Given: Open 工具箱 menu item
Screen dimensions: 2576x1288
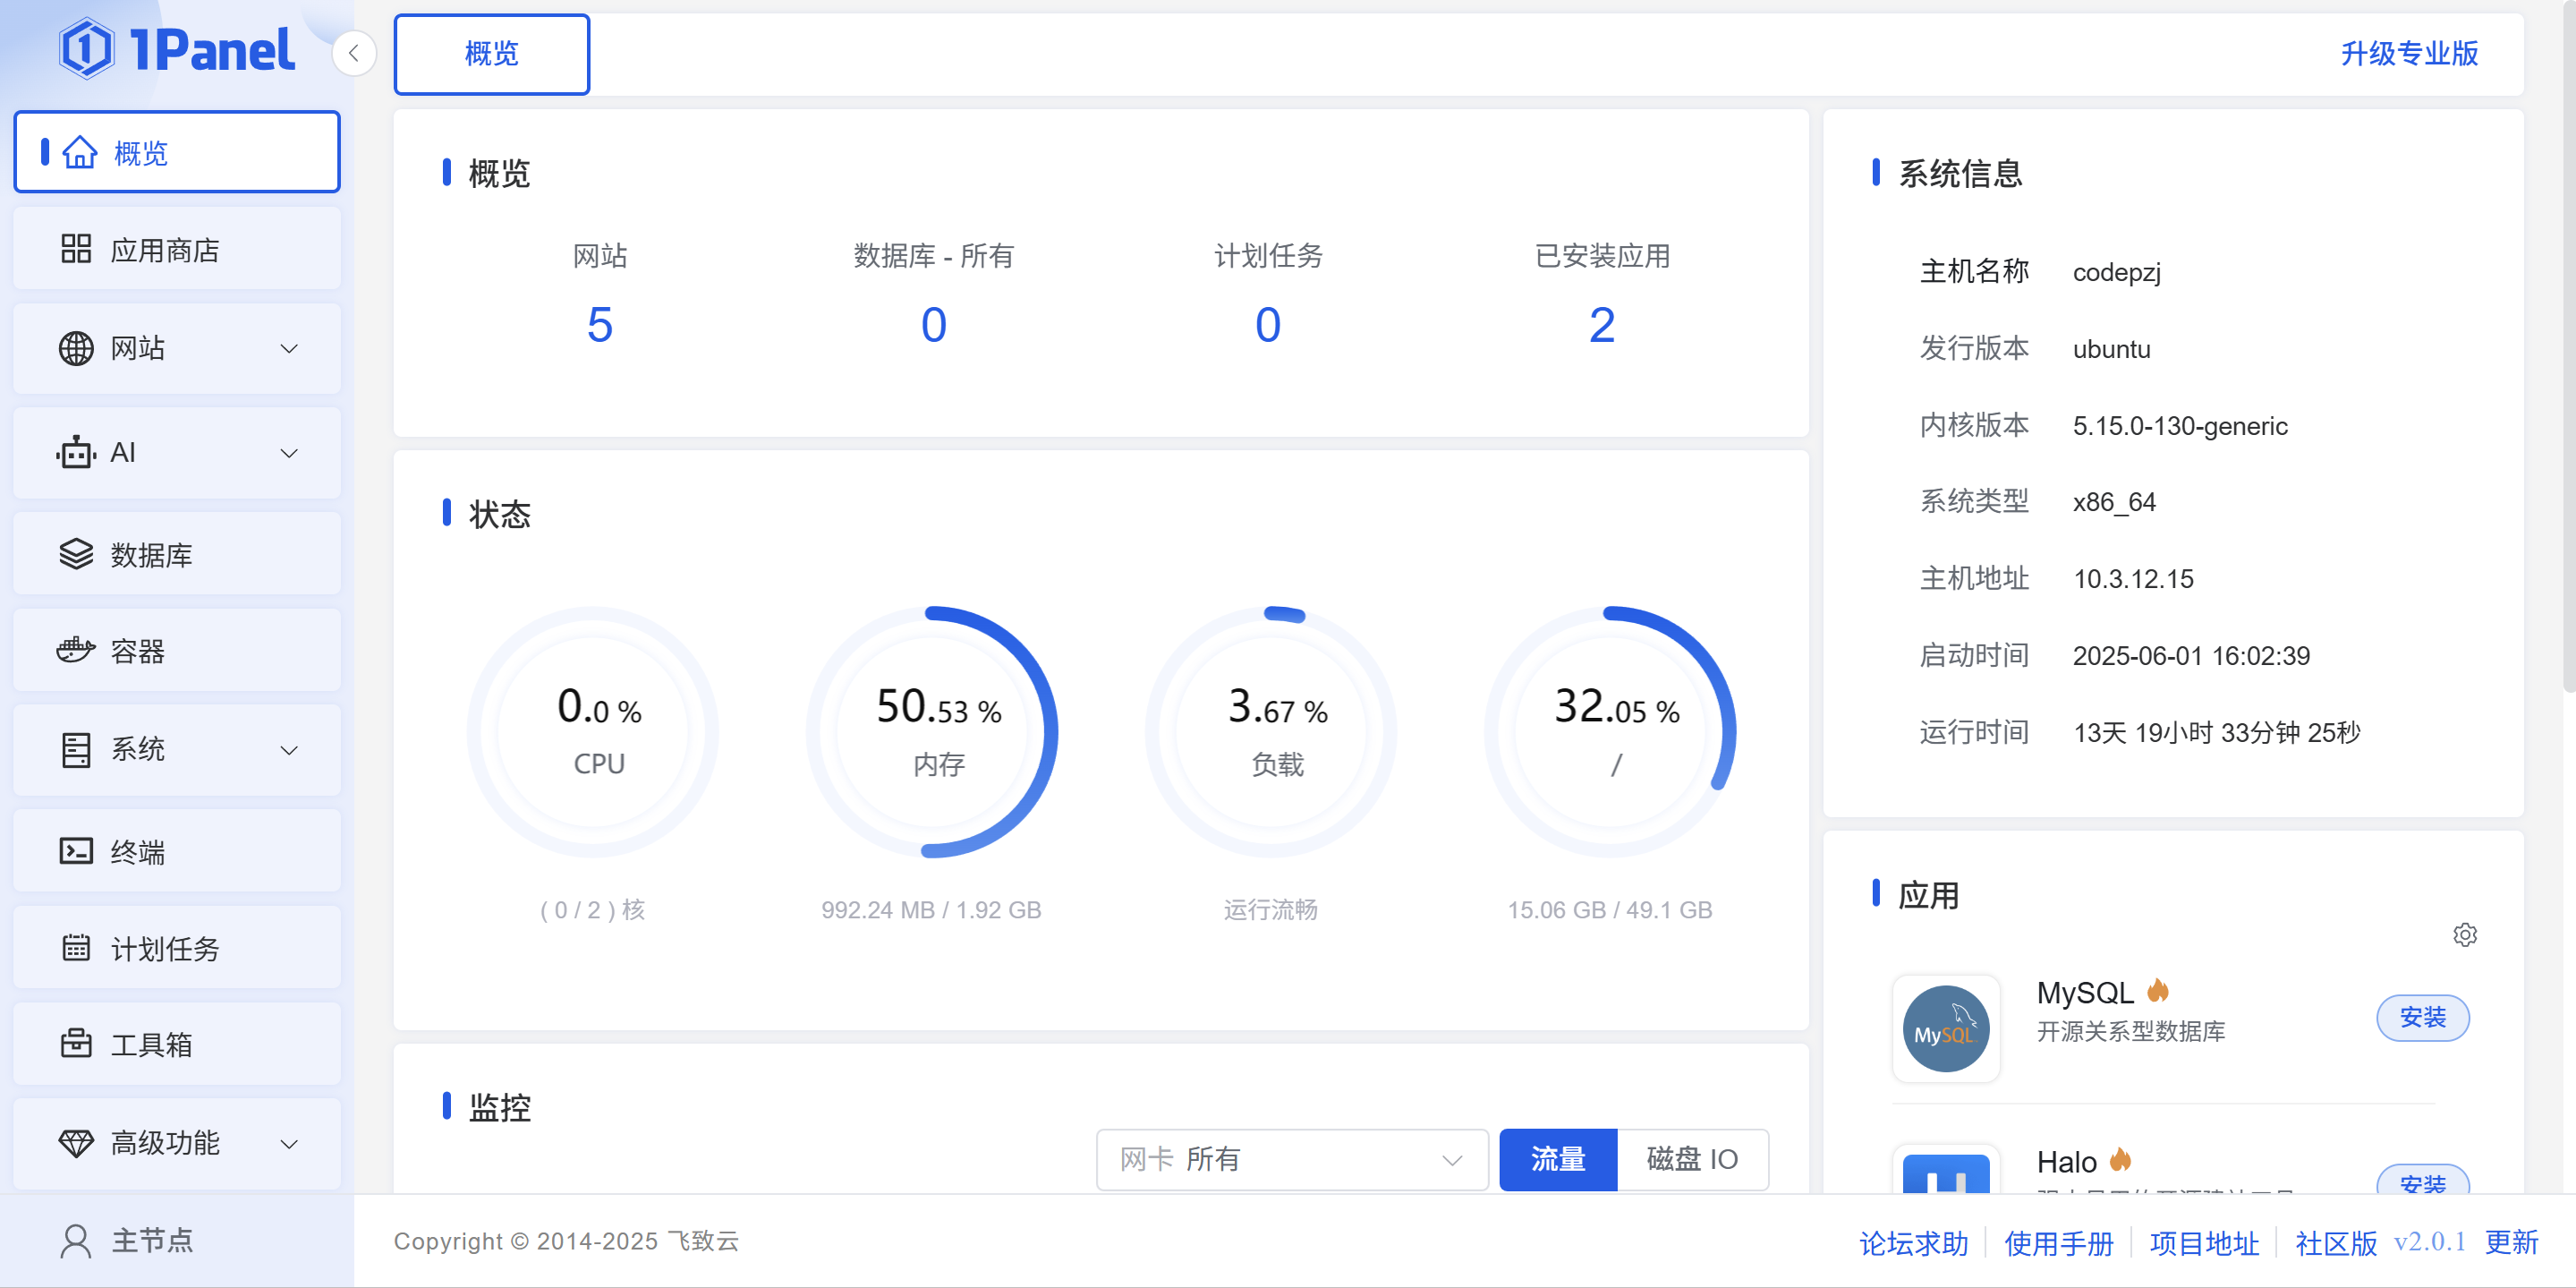Looking at the screenshot, I should (x=177, y=1043).
